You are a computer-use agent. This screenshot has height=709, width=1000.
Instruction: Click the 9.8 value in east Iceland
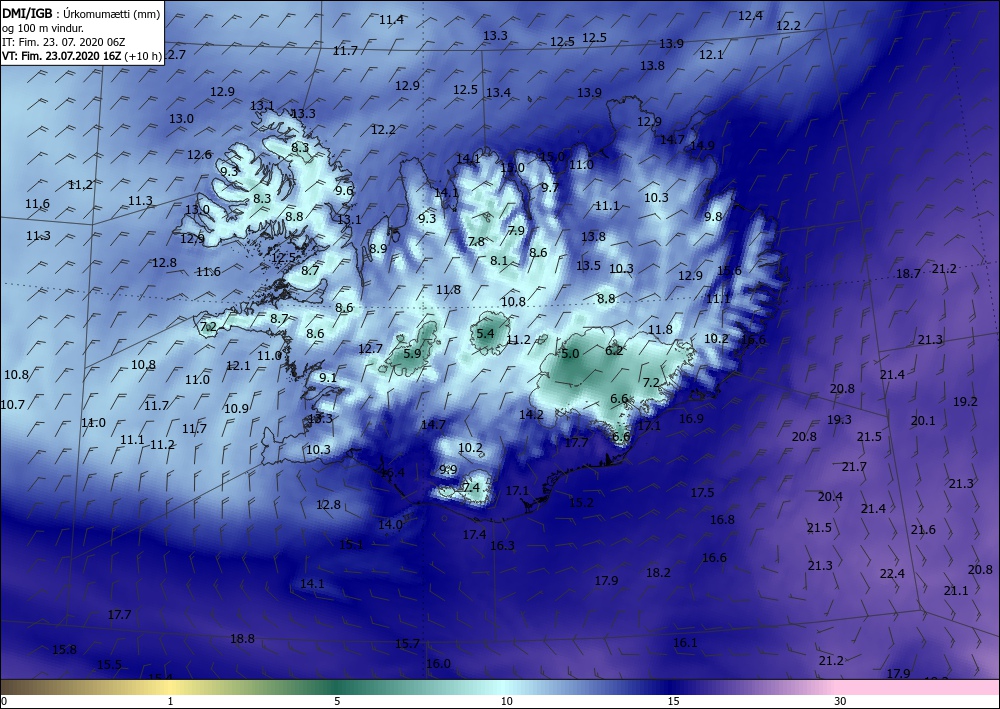pyautogui.click(x=713, y=216)
